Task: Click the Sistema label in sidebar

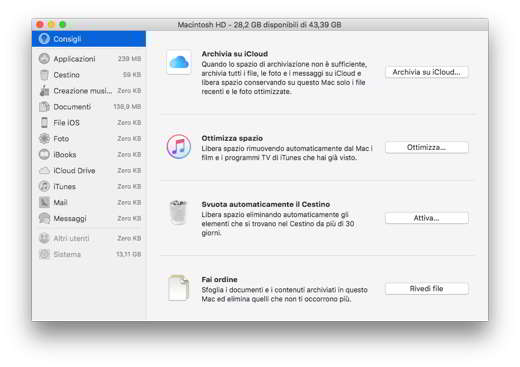Action: (67, 254)
